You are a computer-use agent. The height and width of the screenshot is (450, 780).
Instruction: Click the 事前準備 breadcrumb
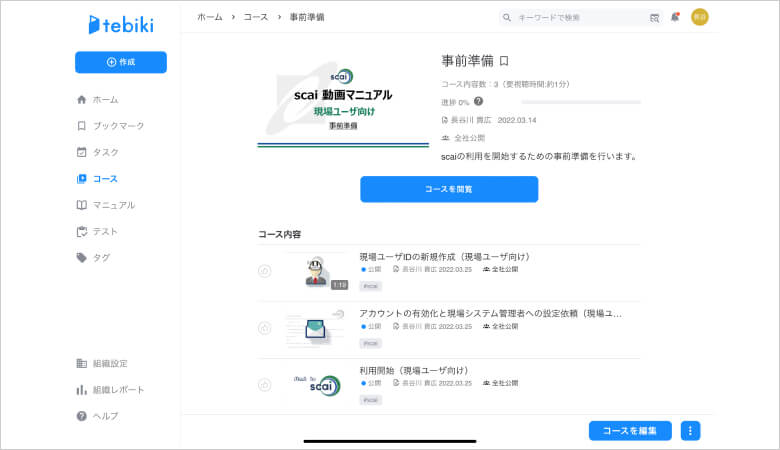pos(307,17)
